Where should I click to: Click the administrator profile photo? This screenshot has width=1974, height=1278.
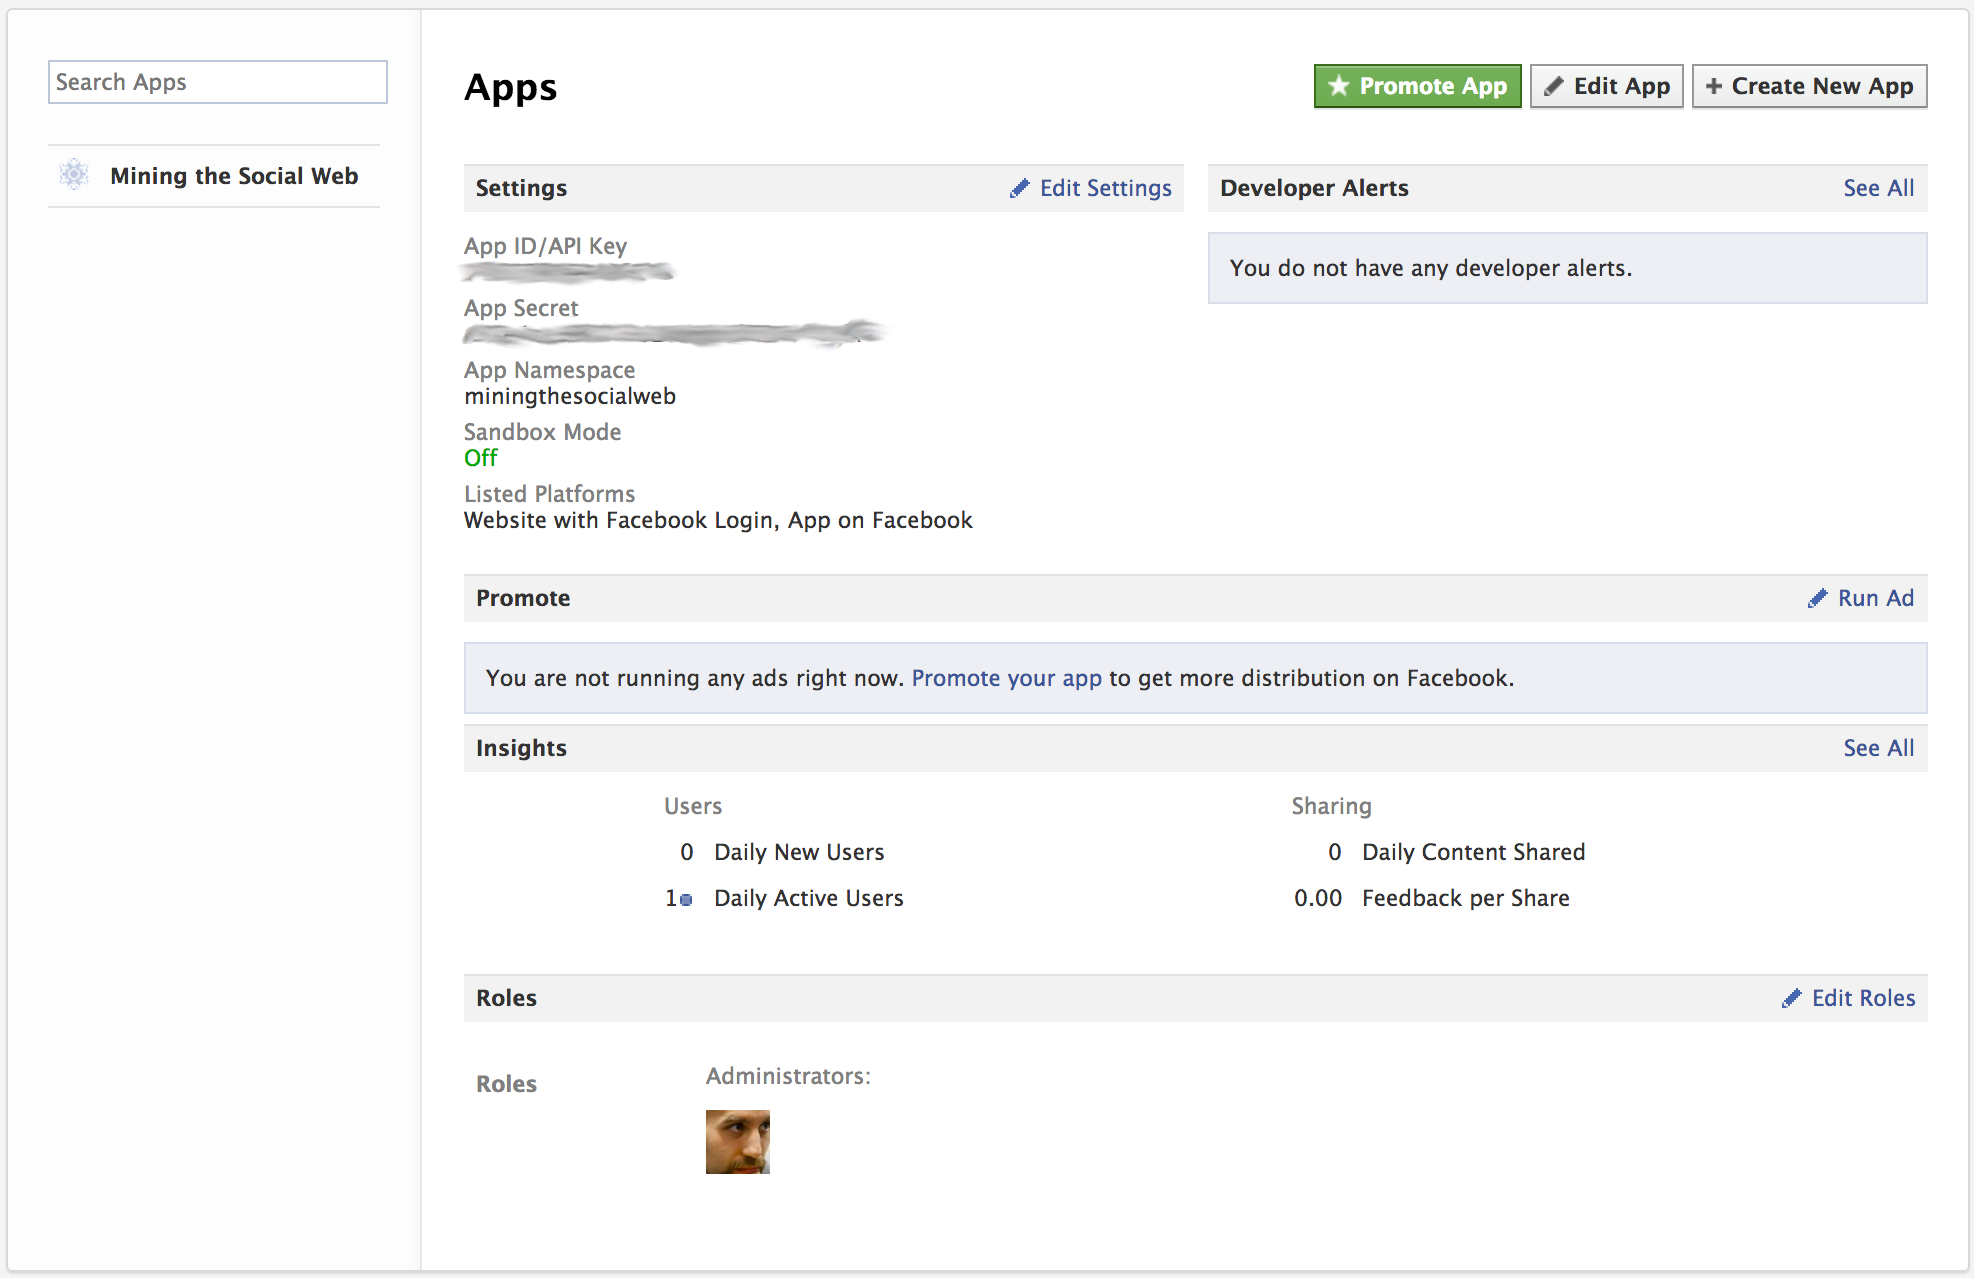pyautogui.click(x=737, y=1141)
